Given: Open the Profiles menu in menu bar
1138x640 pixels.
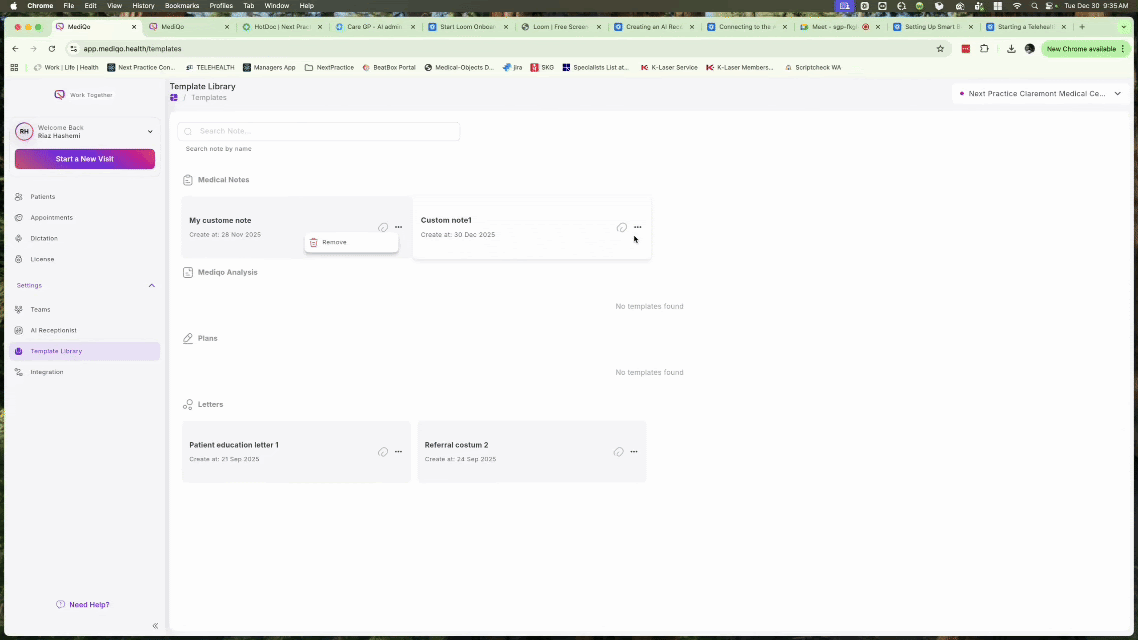Looking at the screenshot, I should point(221,6).
